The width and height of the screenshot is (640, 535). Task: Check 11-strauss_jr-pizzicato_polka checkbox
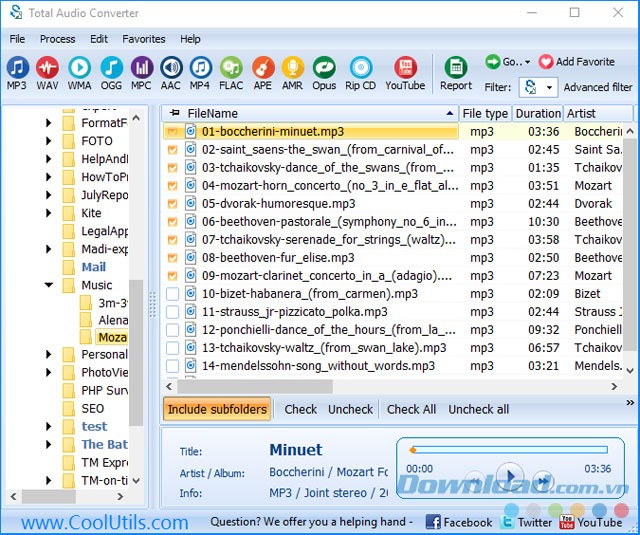(x=173, y=312)
